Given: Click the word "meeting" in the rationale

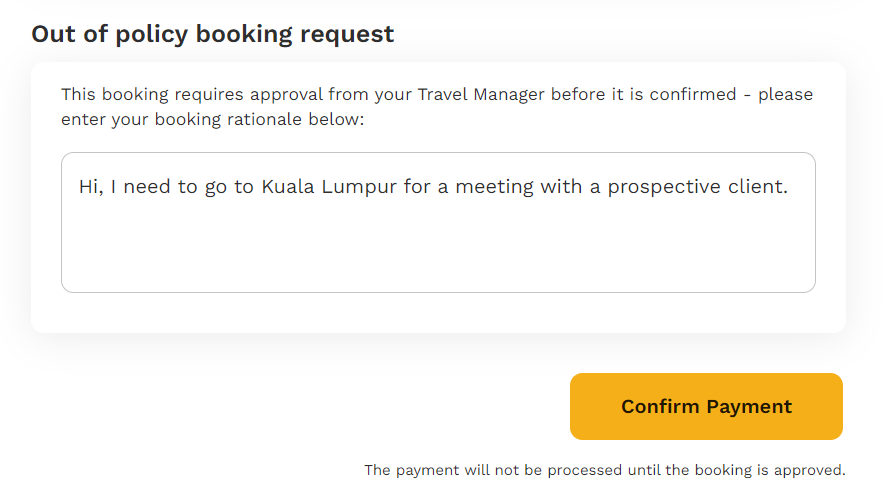Looking at the screenshot, I should tap(492, 187).
